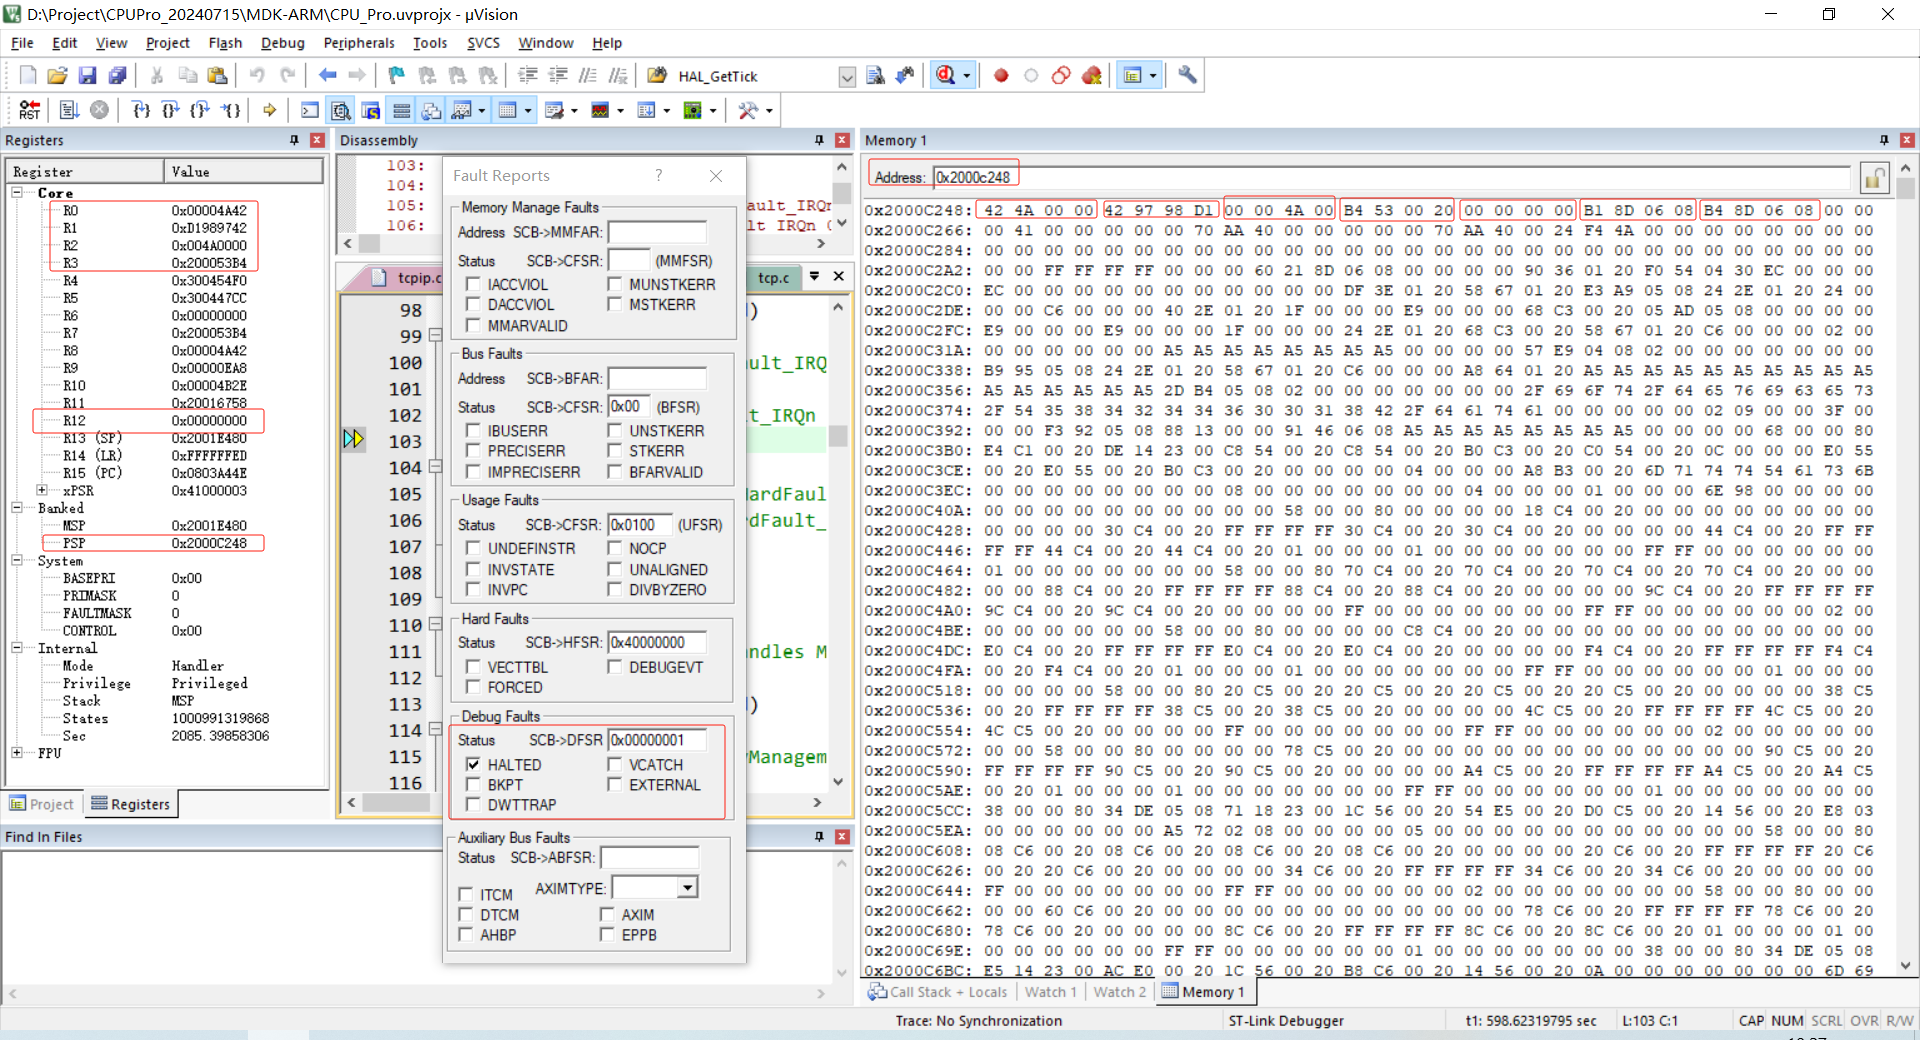This screenshot has height=1040, width=1920.
Task: Open the Peripherals menu
Action: click(x=359, y=43)
